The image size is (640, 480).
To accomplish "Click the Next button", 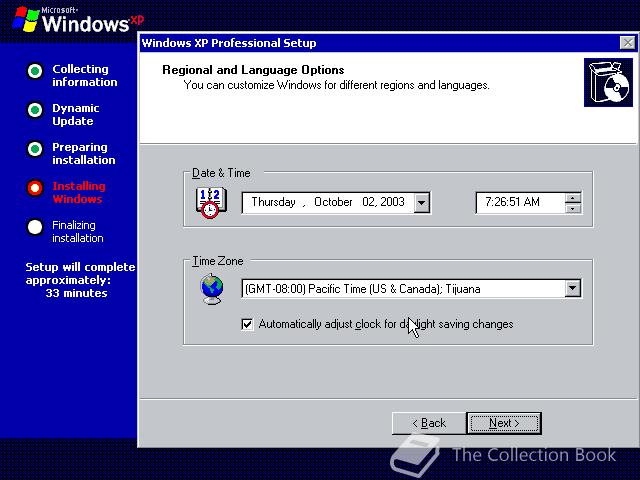I will pos(504,423).
